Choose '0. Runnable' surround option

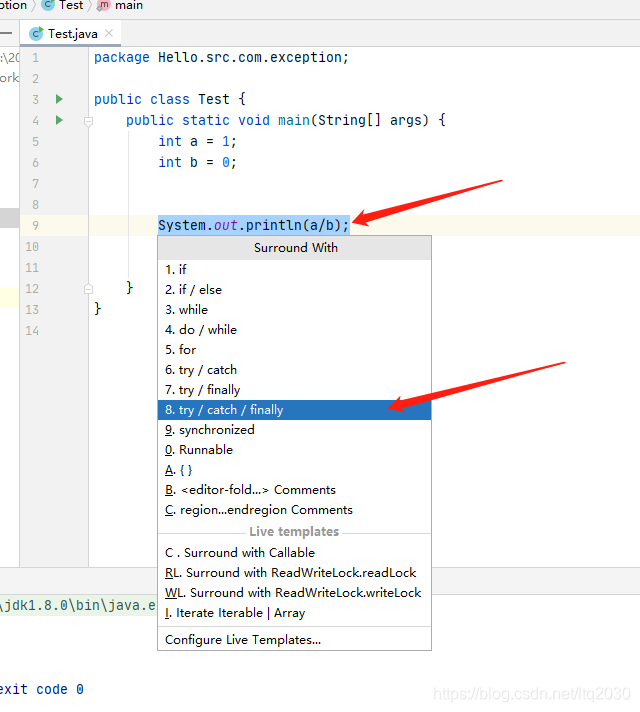[294, 450]
